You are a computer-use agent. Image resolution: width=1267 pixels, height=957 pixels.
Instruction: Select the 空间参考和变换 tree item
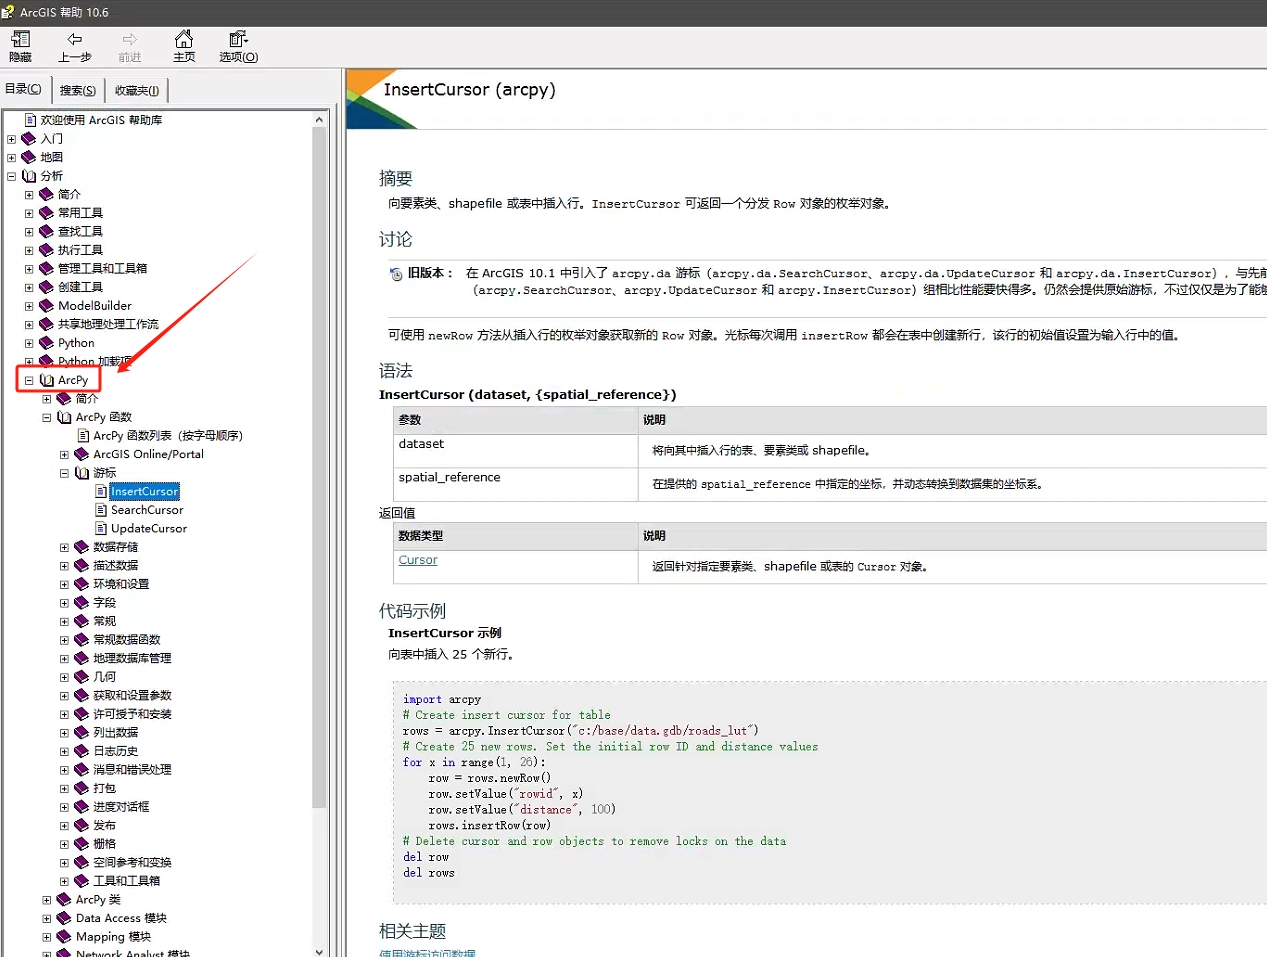132,863
